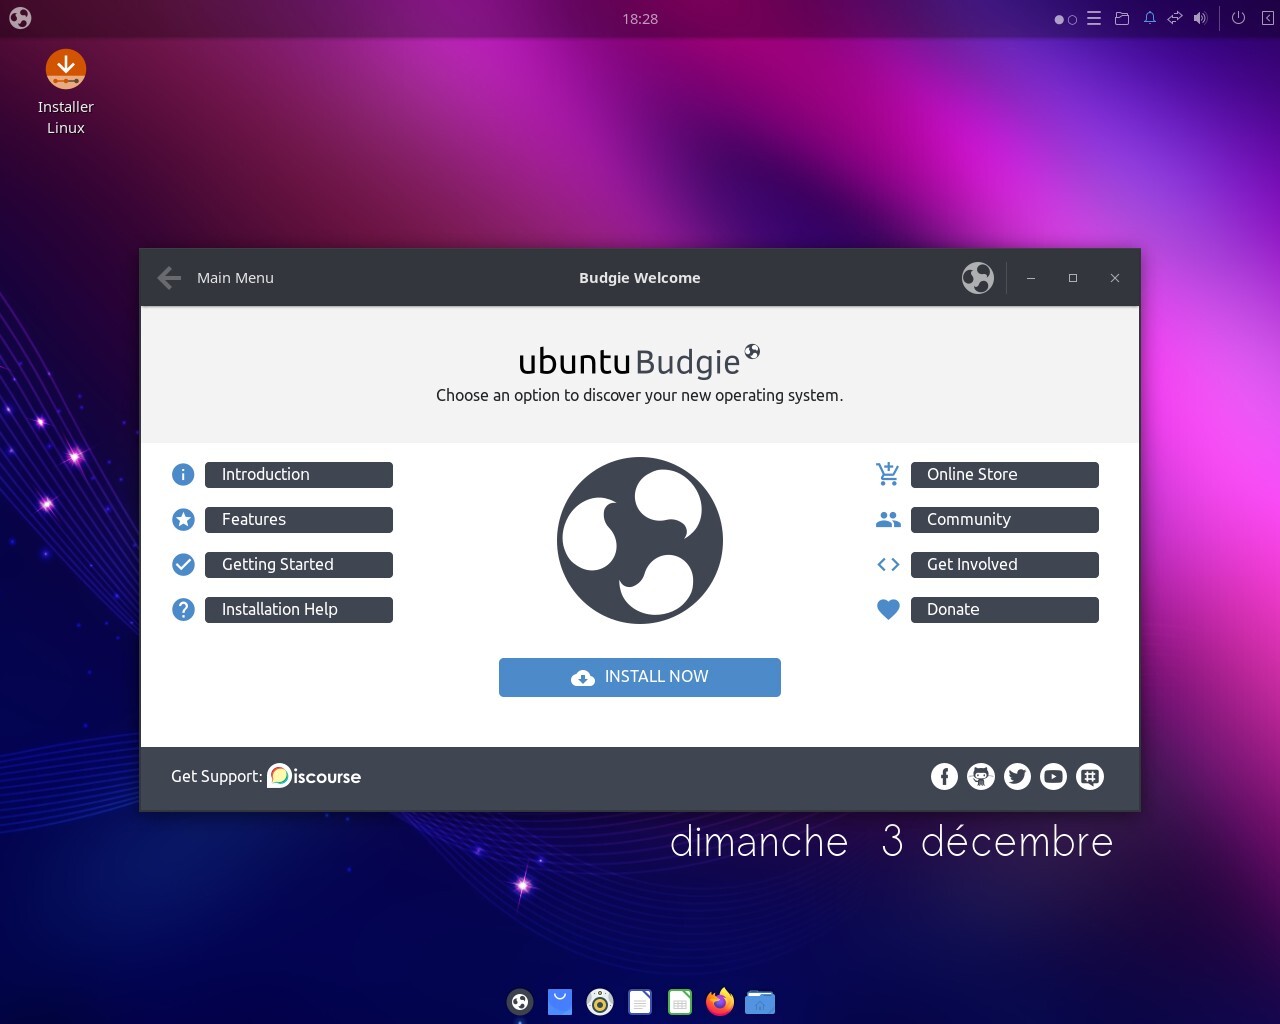Open the Getting Started section
The height and width of the screenshot is (1024, 1280).
coord(299,565)
